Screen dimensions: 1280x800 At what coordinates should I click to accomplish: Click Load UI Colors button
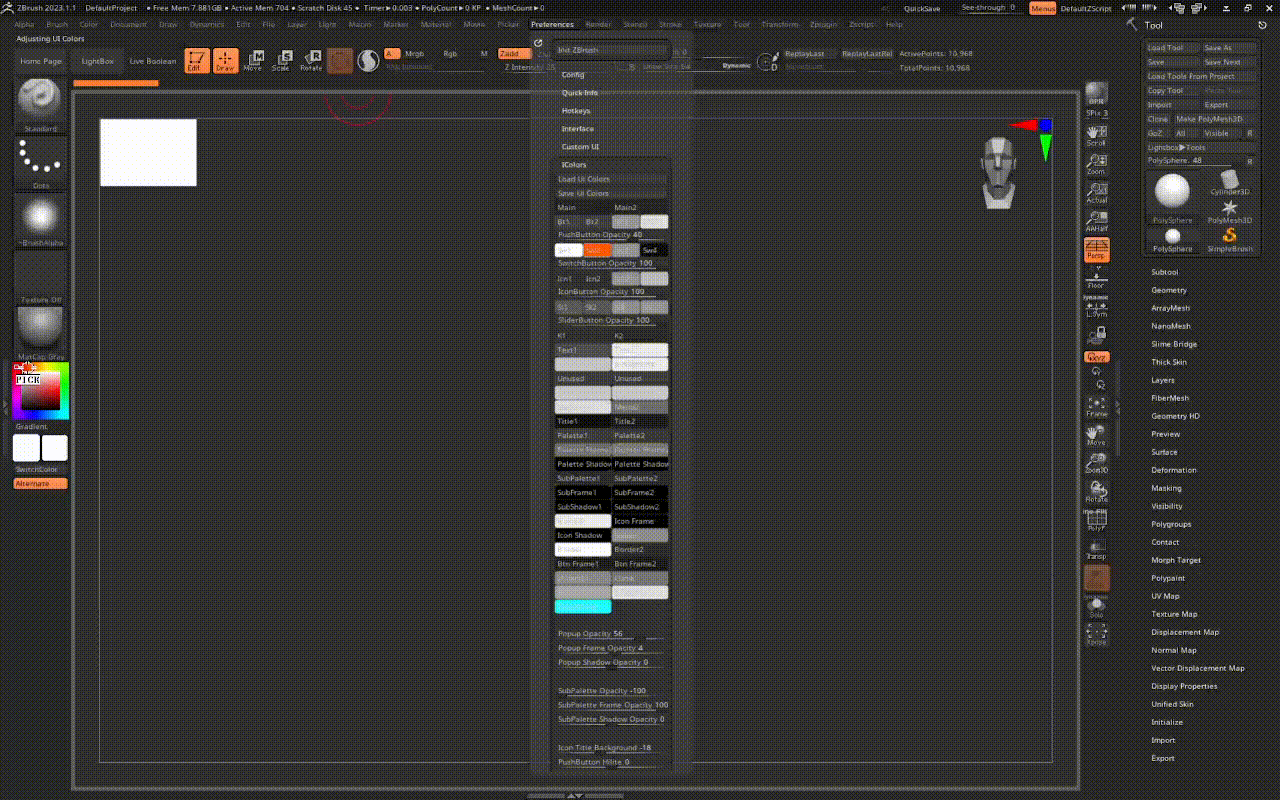click(611, 179)
